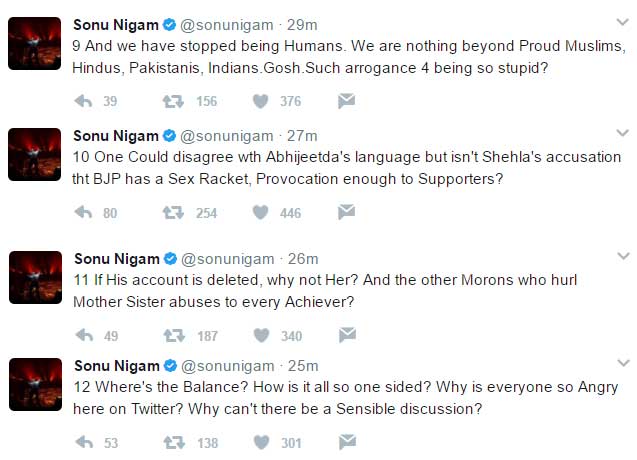The width and height of the screenshot is (637, 460).
Task: Open the 29m timestamp link
Action: point(300,23)
